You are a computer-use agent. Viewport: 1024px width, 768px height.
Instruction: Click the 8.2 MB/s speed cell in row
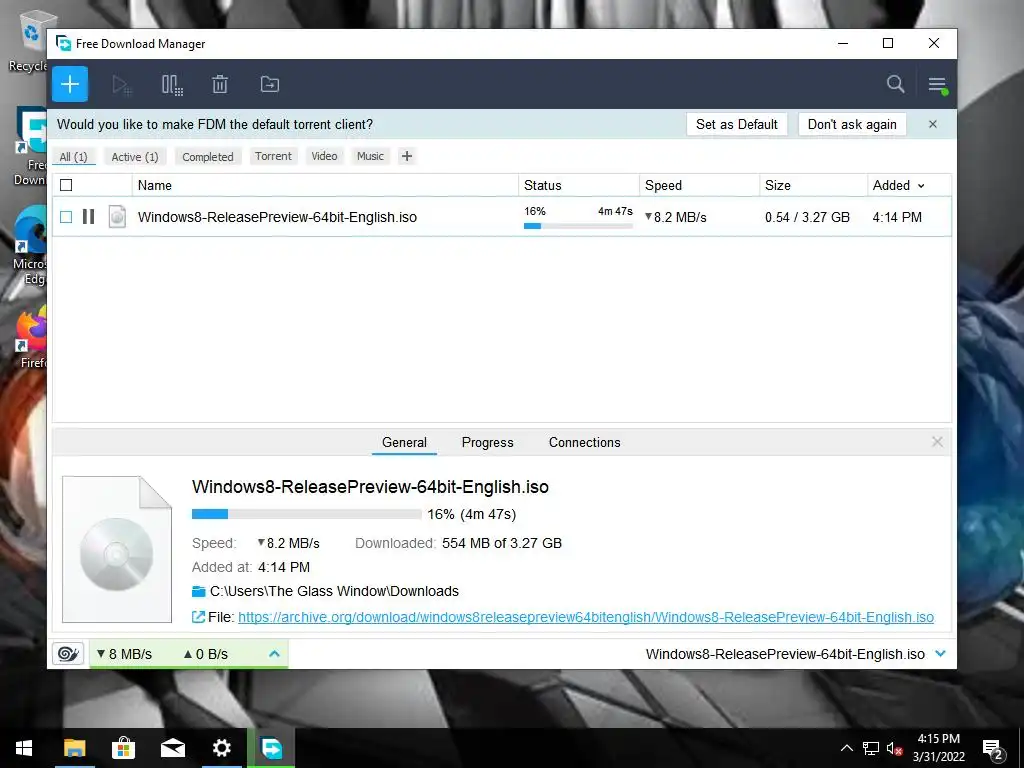676,217
